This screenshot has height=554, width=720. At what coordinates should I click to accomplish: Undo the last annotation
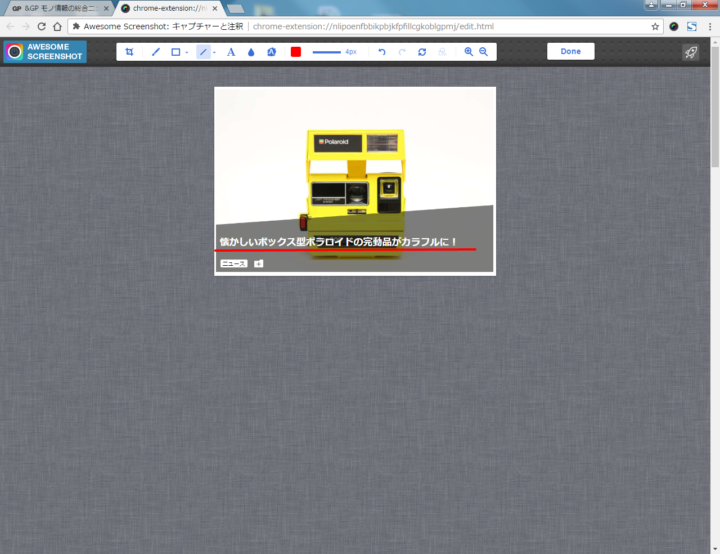[x=382, y=52]
